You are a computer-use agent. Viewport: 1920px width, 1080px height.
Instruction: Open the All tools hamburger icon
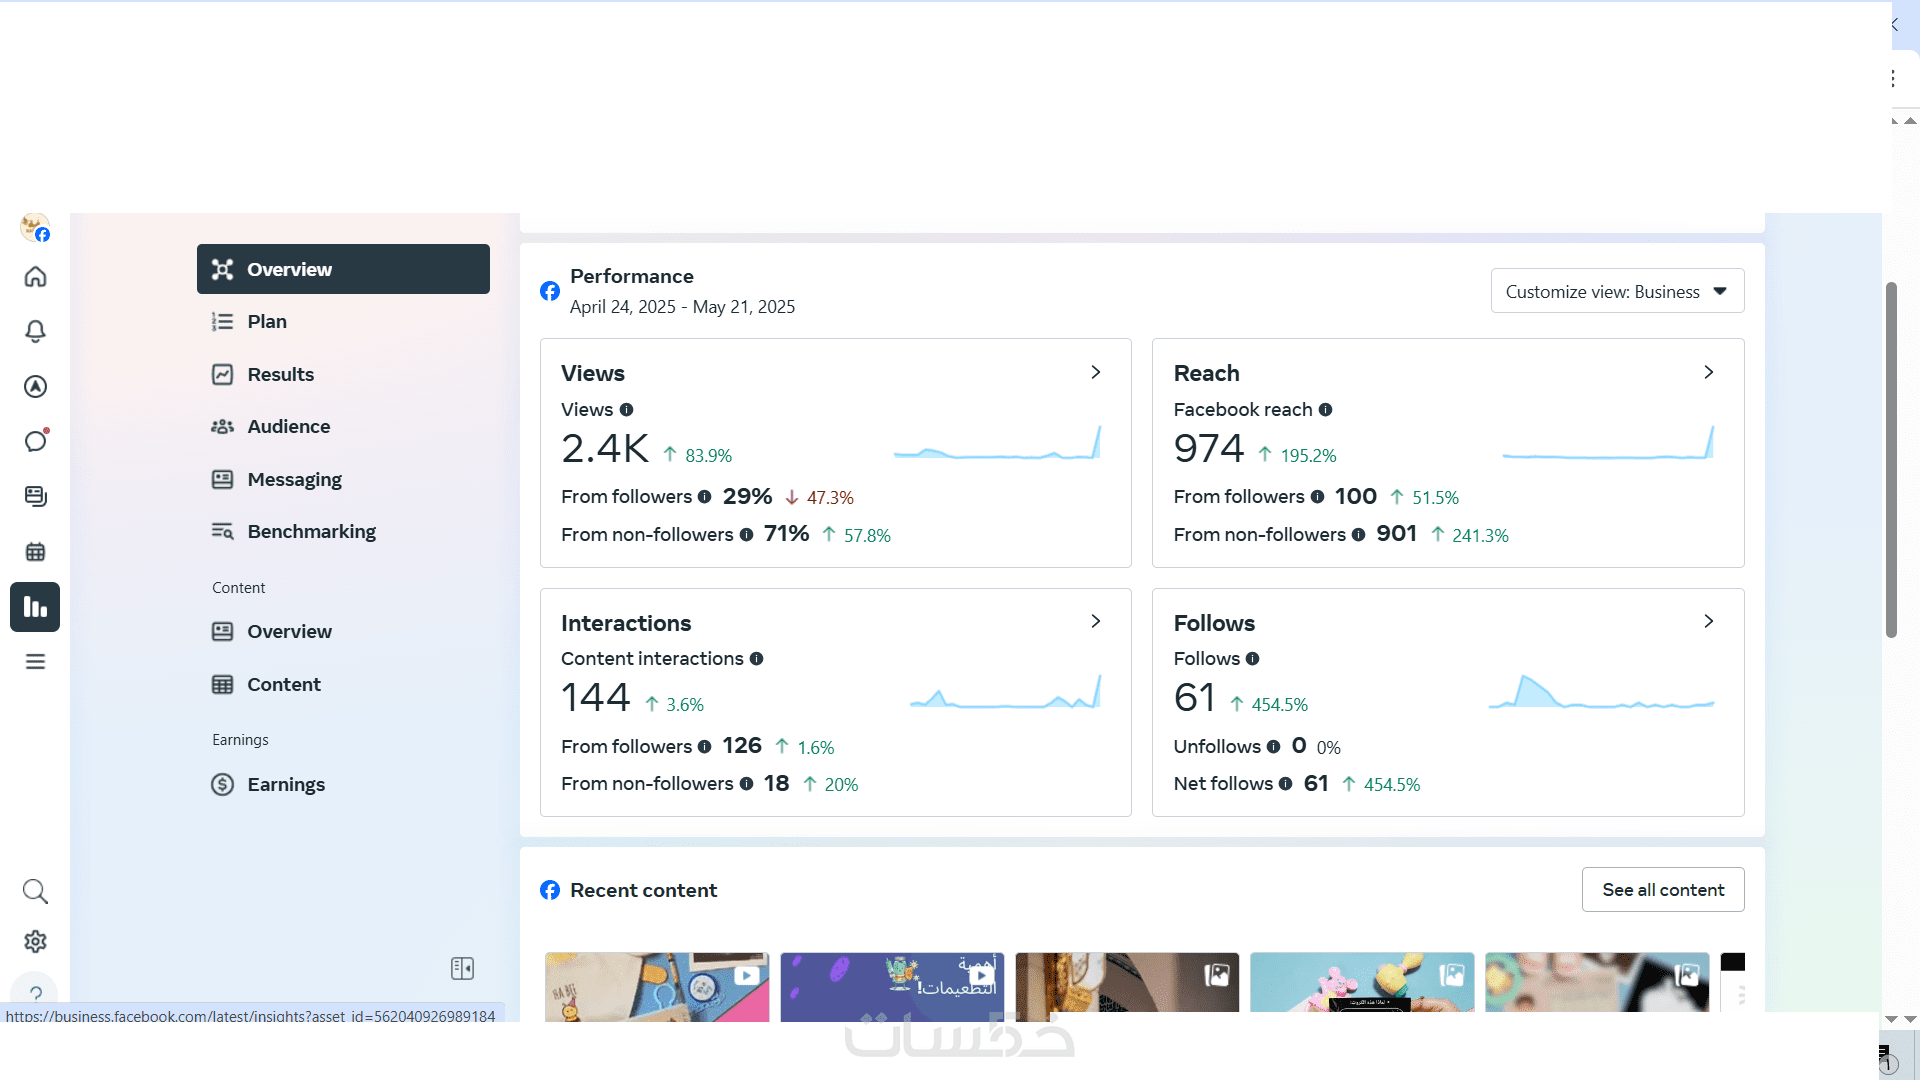tap(35, 662)
